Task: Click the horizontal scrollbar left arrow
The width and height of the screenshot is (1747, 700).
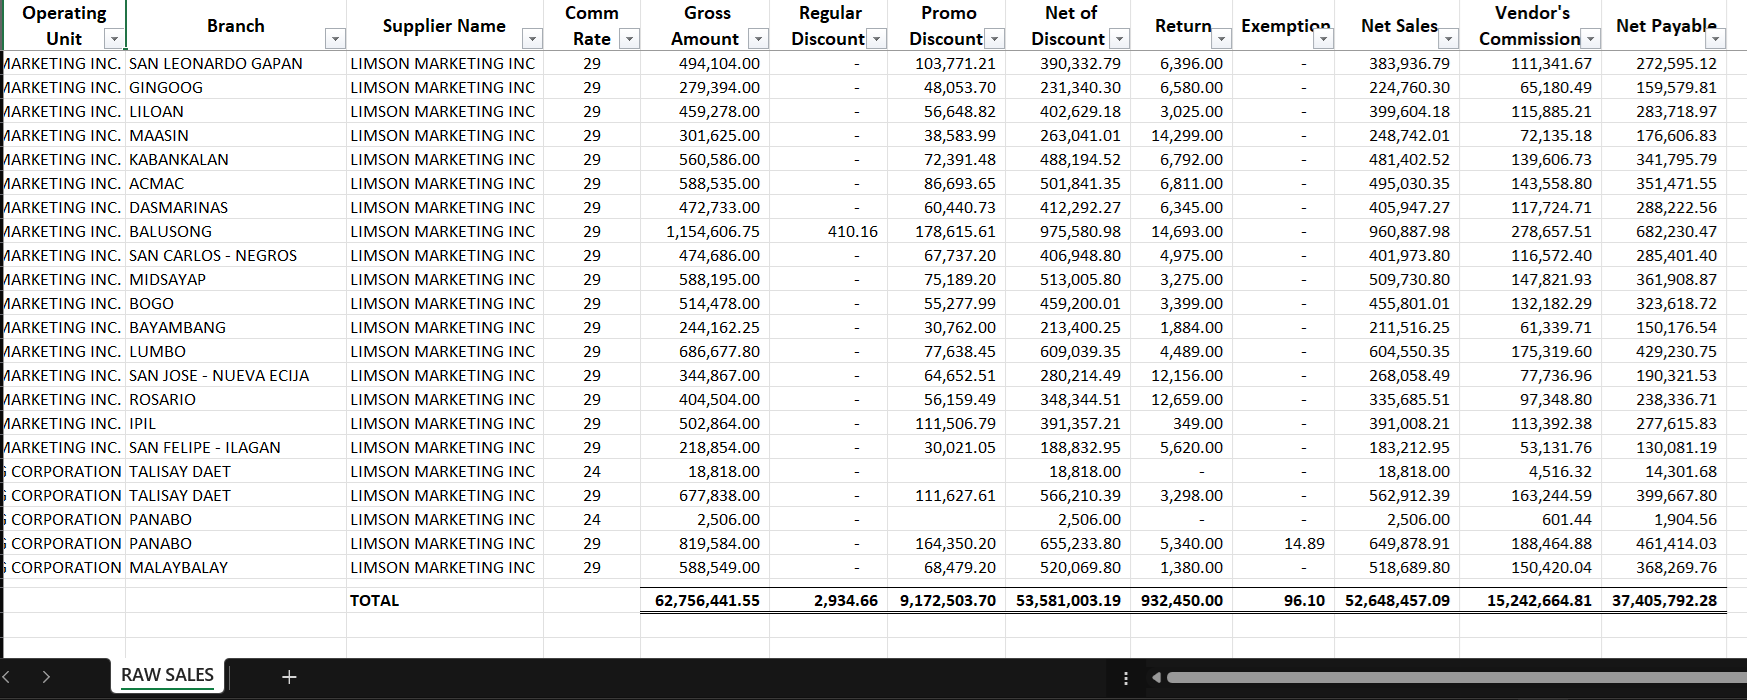Action: point(1156,678)
